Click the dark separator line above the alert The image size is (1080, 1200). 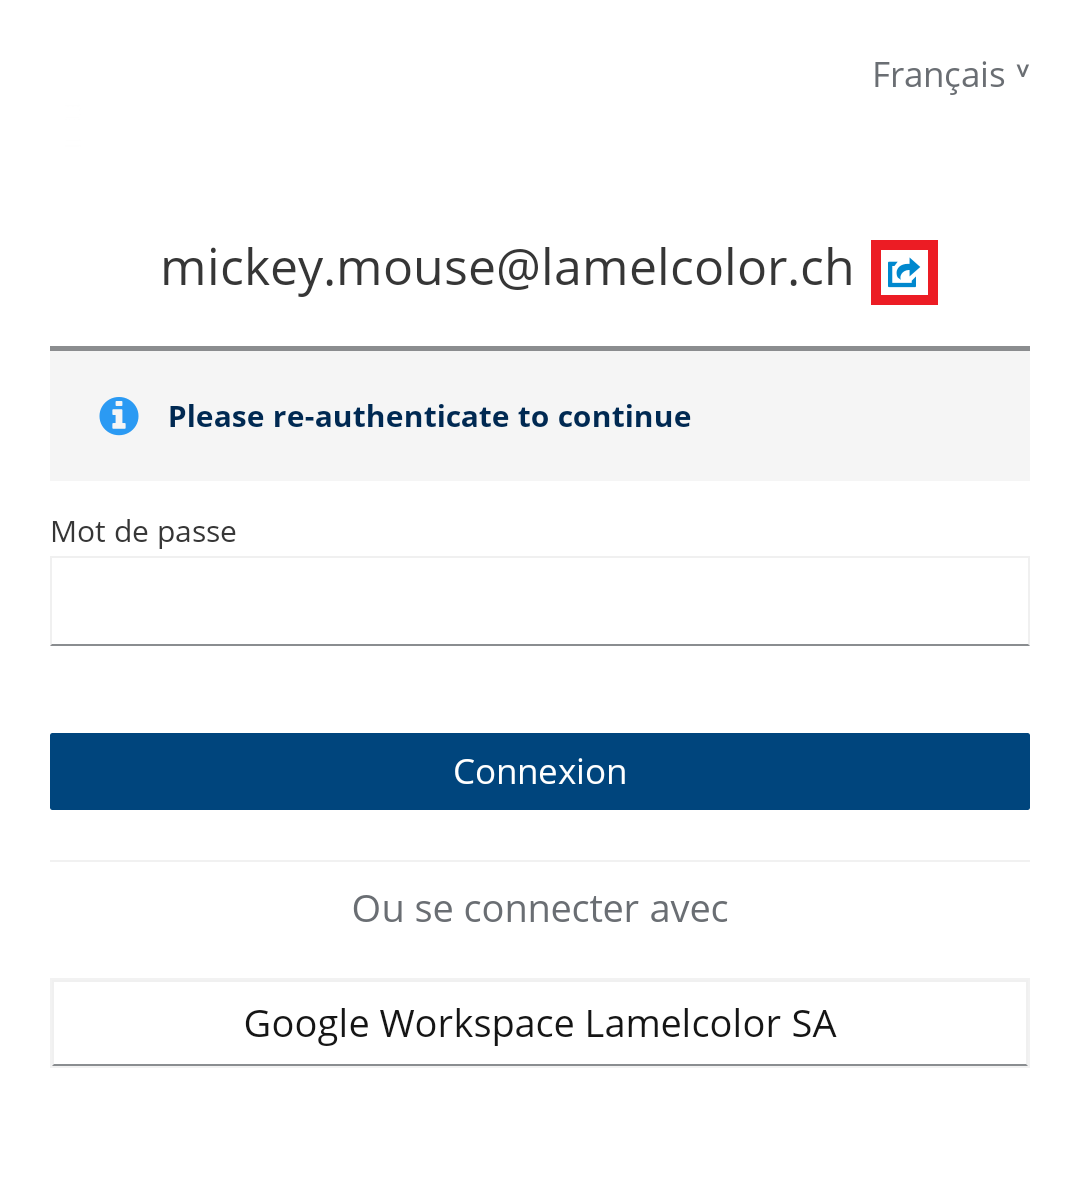click(x=540, y=348)
